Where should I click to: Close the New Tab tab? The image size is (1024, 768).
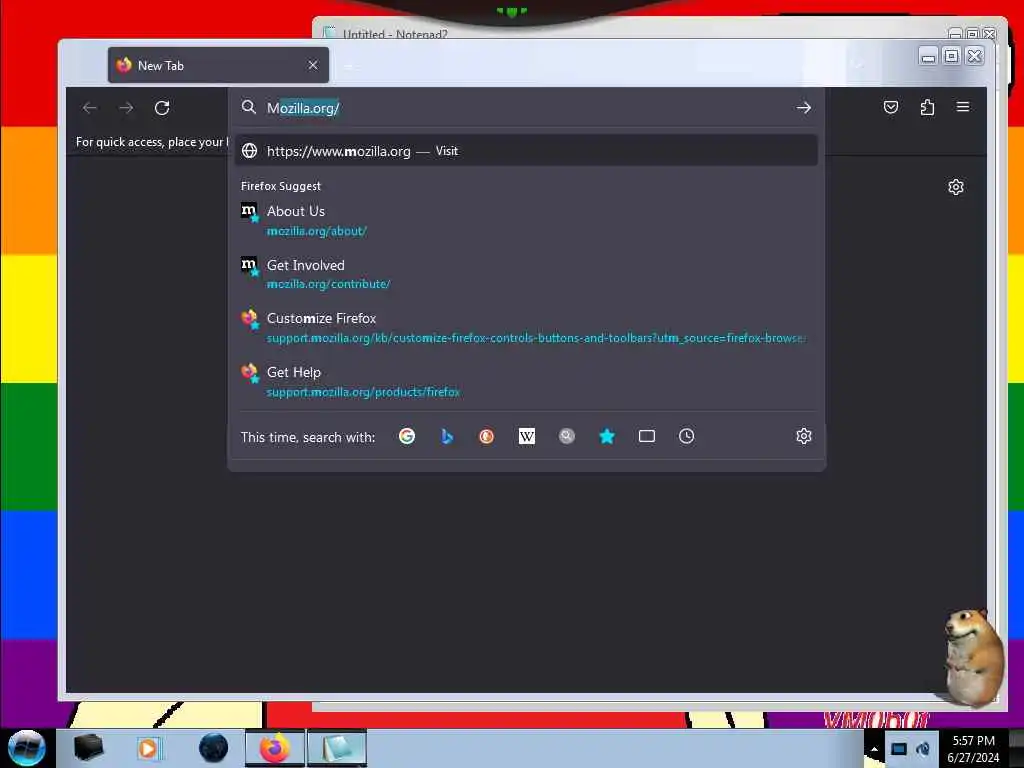point(313,65)
